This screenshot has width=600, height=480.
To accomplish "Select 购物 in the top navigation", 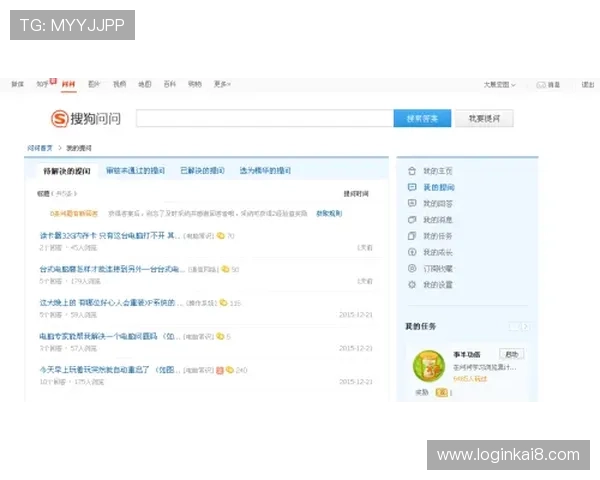I will (x=195, y=84).
